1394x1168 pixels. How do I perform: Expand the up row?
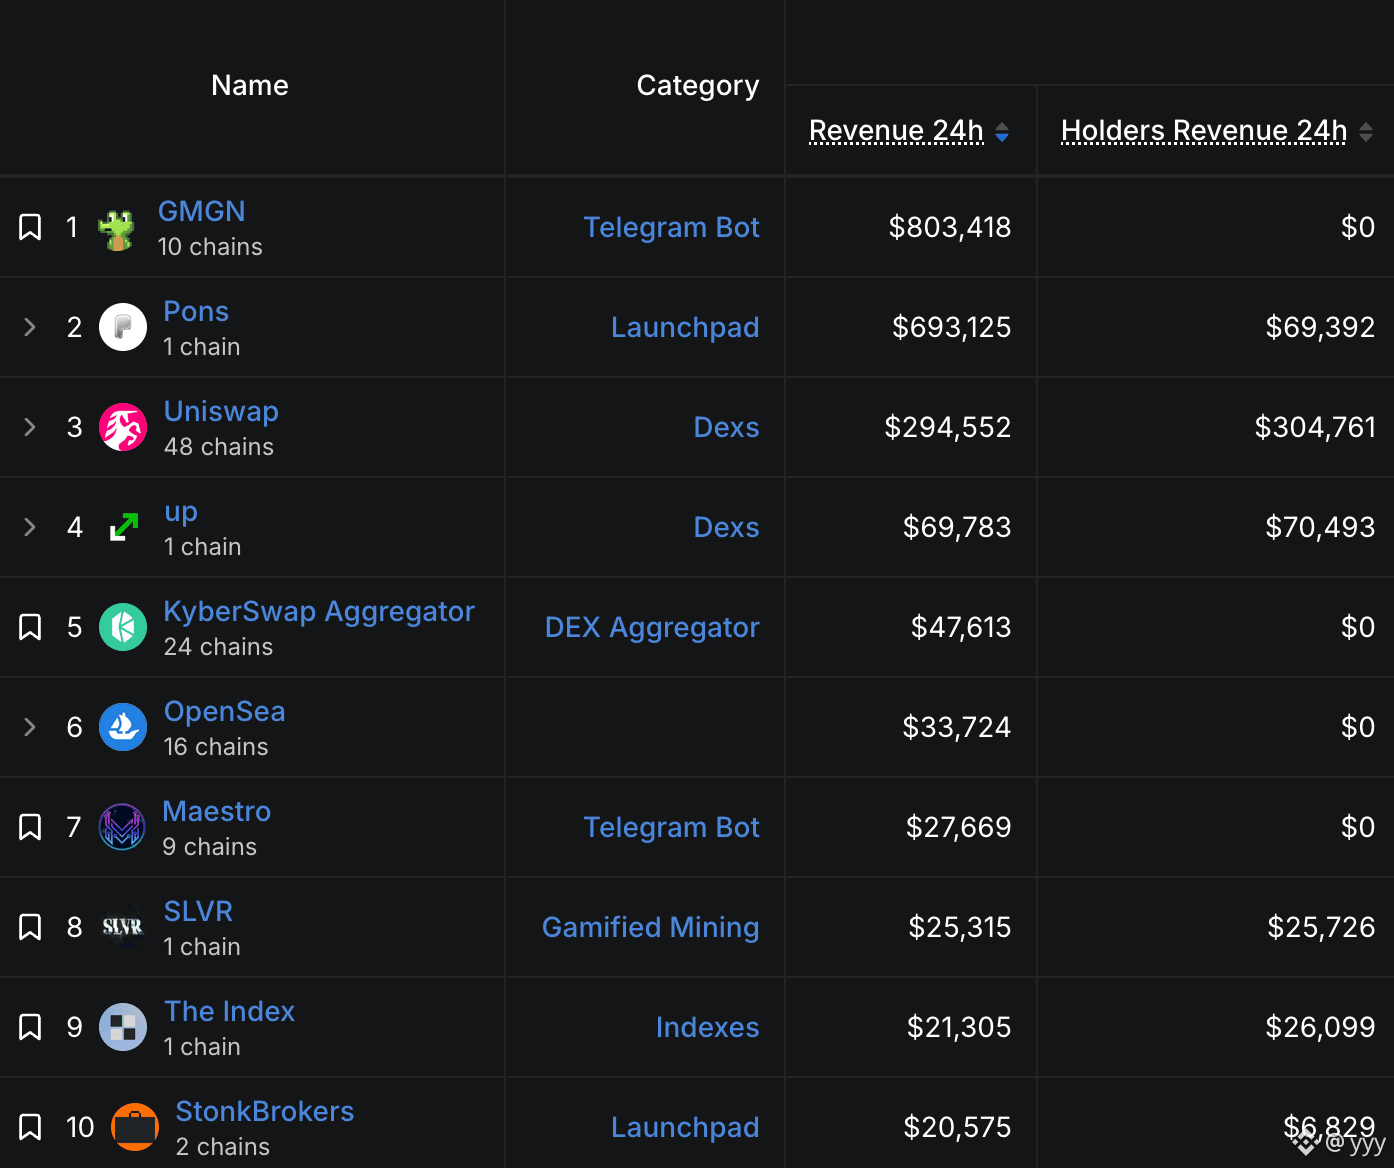pos(30,527)
